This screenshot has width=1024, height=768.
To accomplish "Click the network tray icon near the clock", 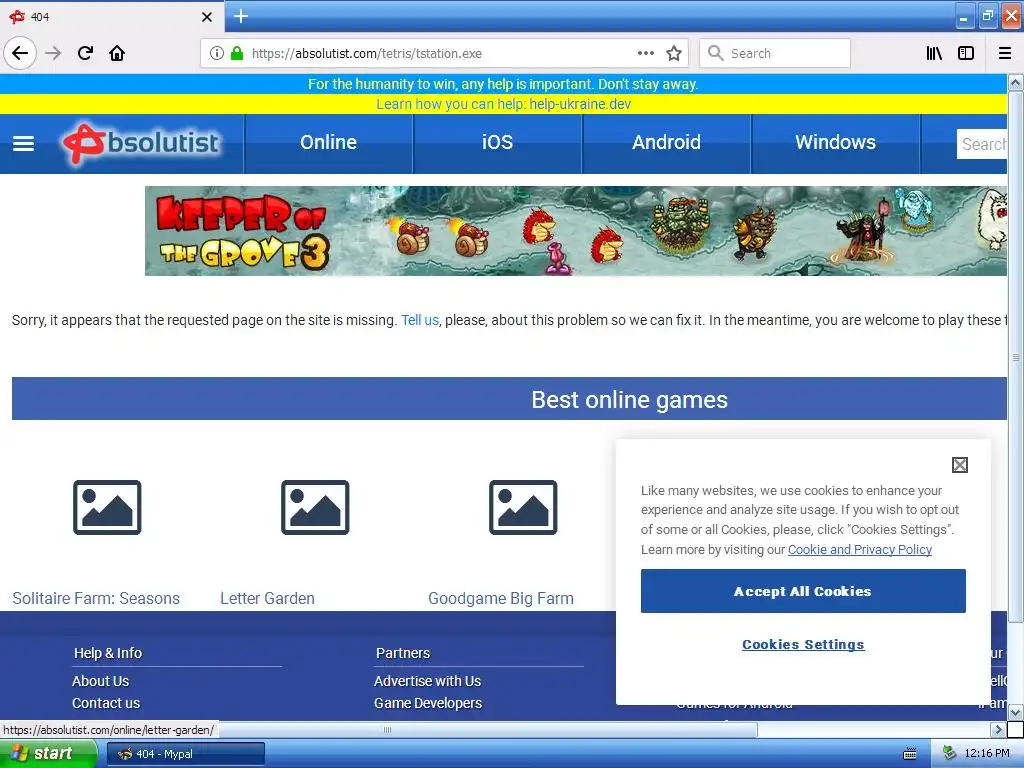I will coord(949,754).
